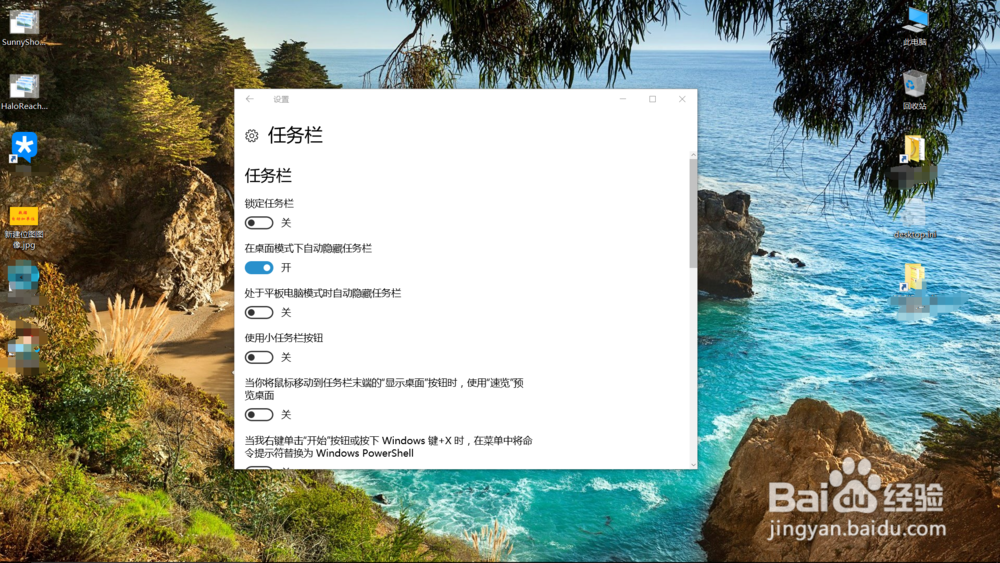The width and height of the screenshot is (1000, 563).
Task: Turn off 在桌面模式下自动隐藏任务栏 switch
Action: coord(259,267)
